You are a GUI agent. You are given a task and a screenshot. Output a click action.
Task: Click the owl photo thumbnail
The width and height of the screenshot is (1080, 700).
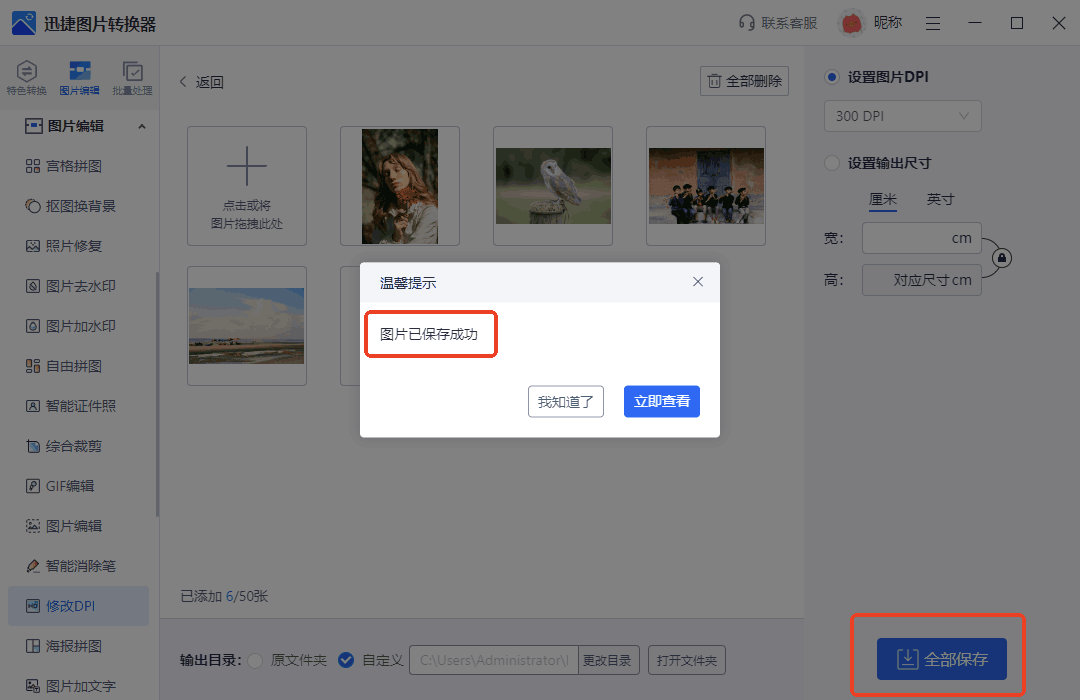tap(553, 185)
